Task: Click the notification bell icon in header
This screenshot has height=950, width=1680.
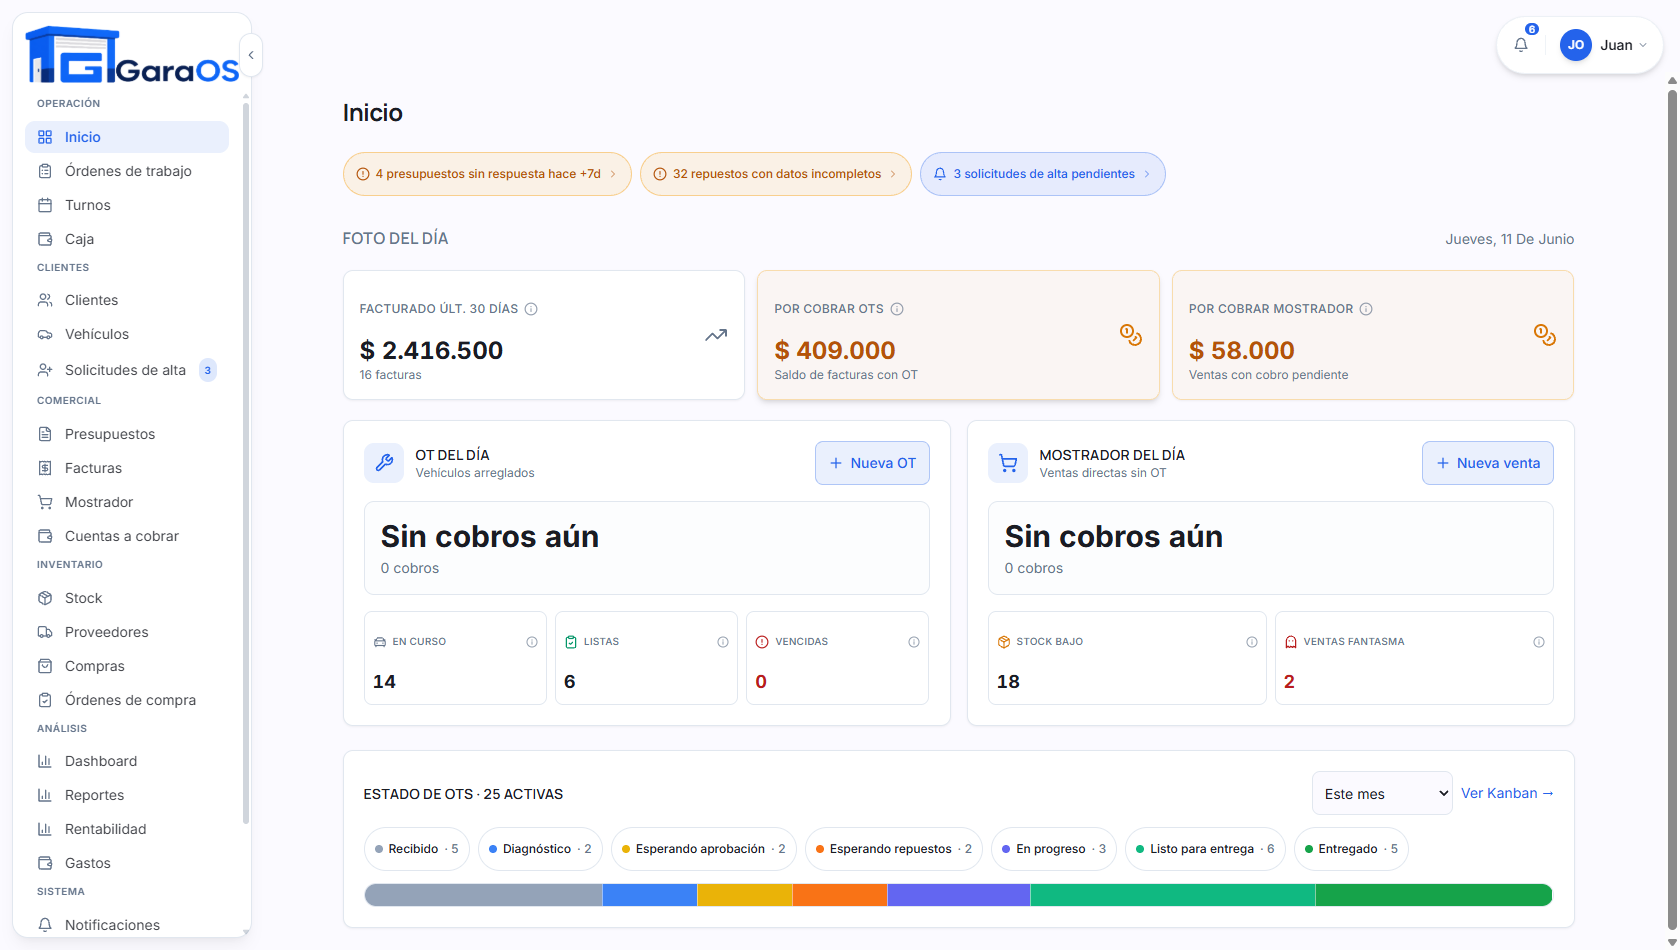Action: click(x=1521, y=45)
